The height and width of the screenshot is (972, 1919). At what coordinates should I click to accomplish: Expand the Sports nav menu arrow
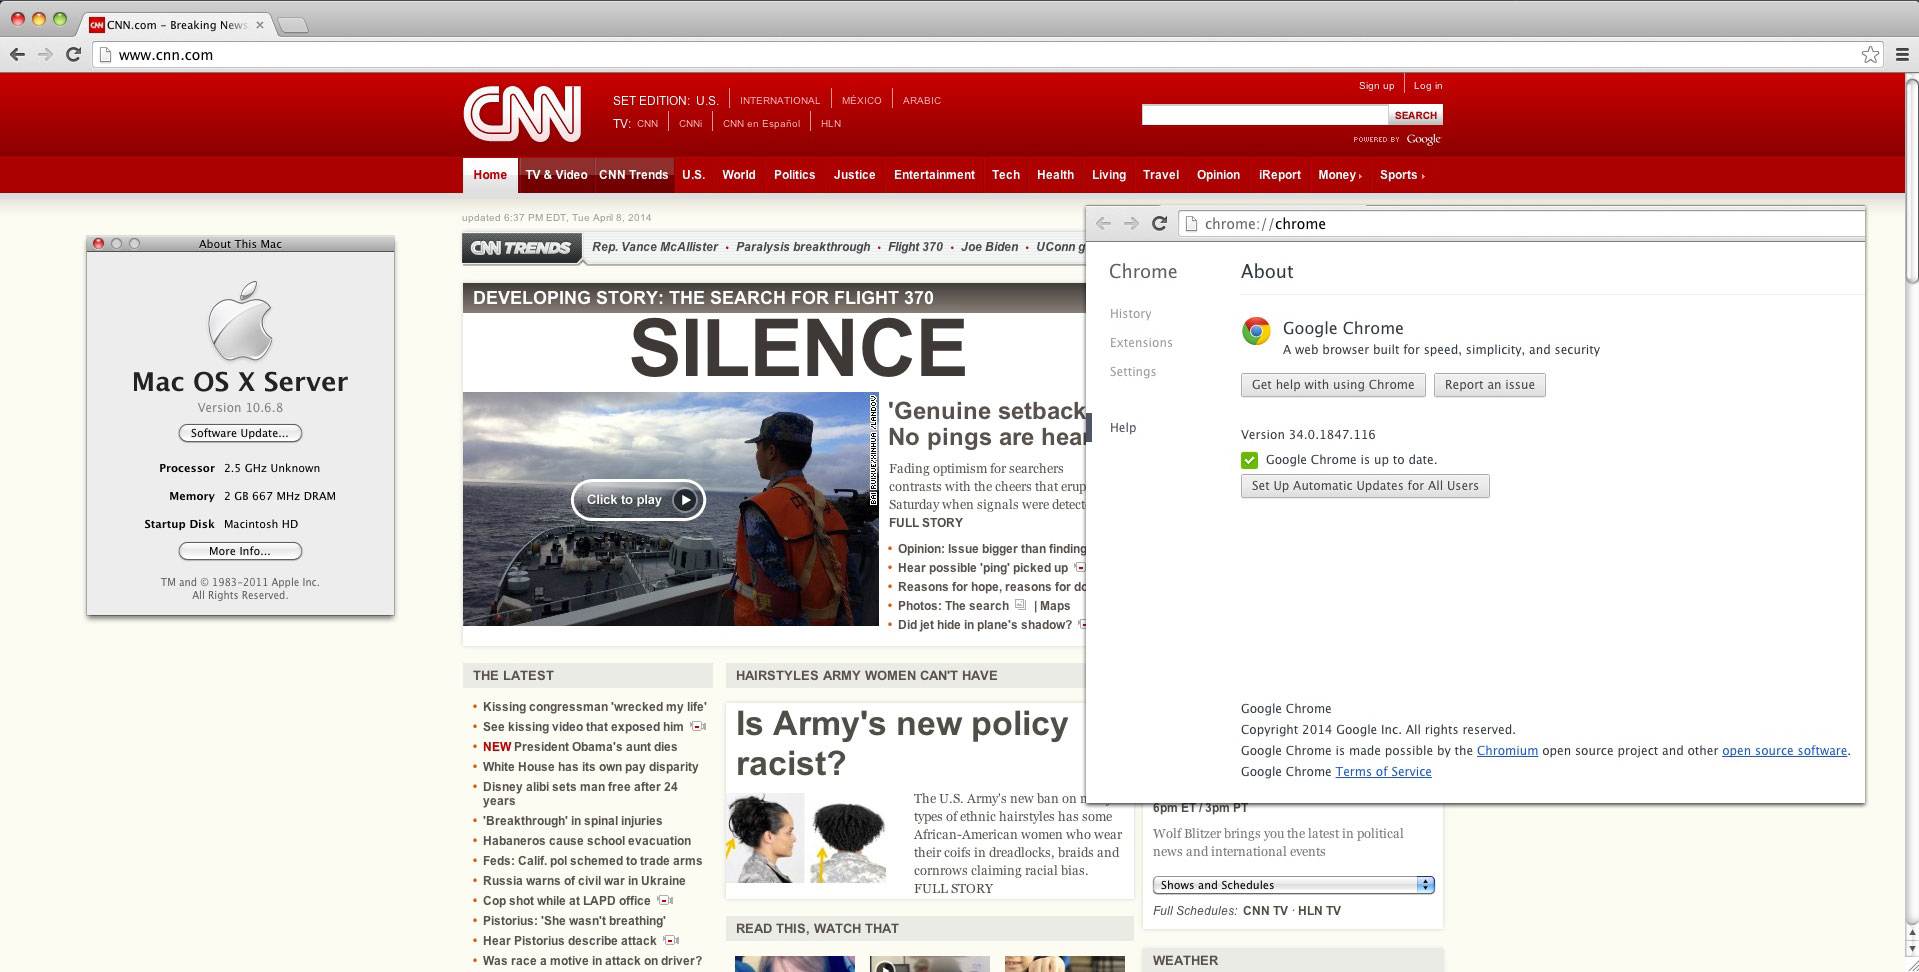pos(1422,176)
